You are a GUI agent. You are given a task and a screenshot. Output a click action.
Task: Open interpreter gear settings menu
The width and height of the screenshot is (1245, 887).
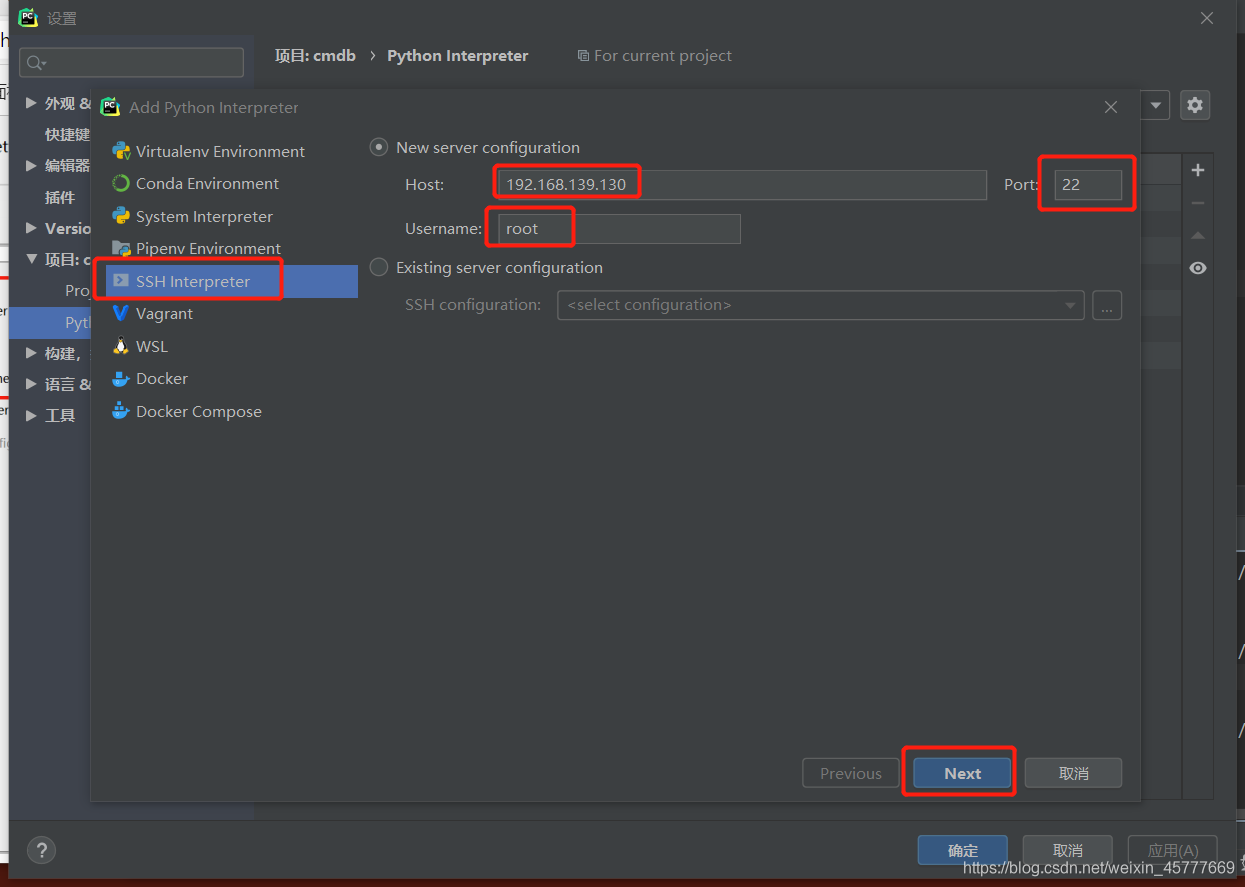tap(1195, 105)
